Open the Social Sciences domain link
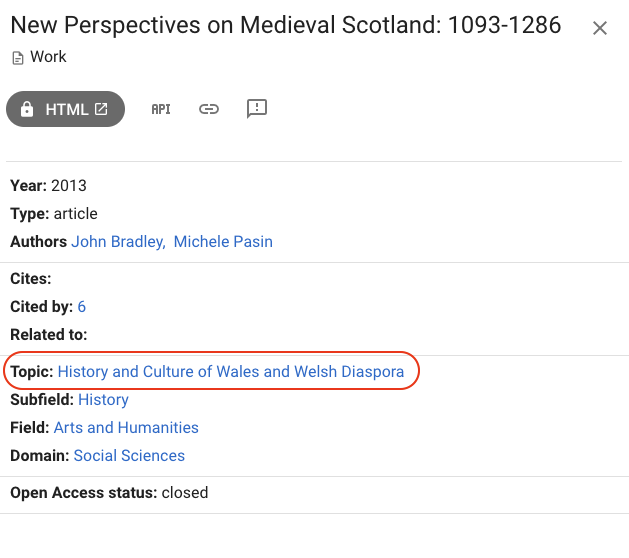 (129, 456)
